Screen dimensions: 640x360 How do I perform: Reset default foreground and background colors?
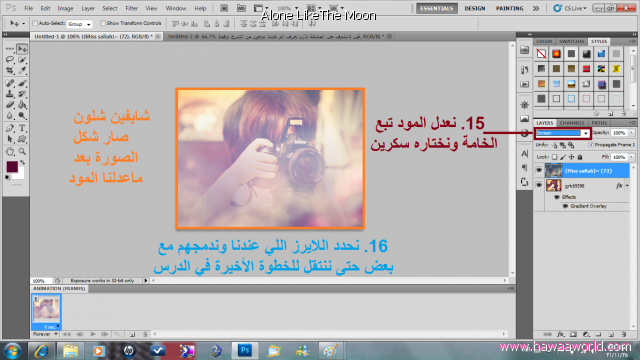[7, 178]
